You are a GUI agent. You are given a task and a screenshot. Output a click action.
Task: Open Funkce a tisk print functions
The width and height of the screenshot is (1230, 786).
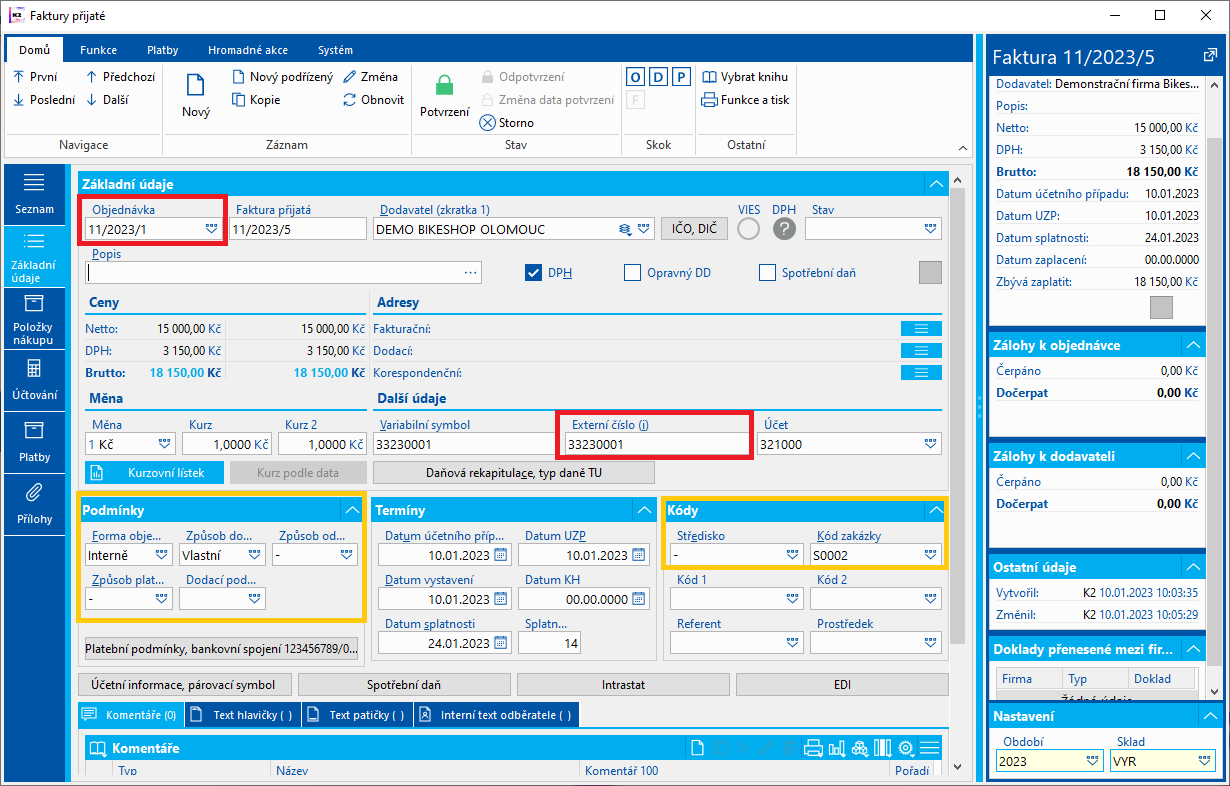(x=746, y=100)
